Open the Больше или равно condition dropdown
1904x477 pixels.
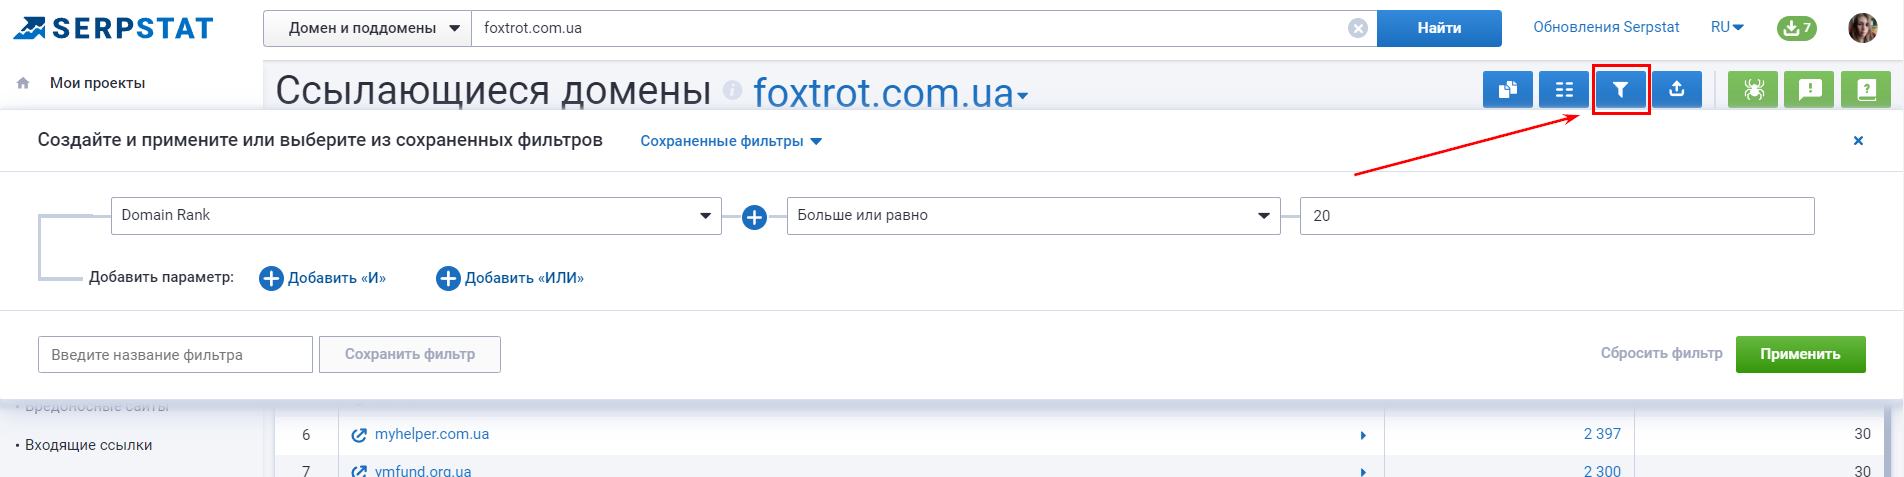pos(1033,215)
